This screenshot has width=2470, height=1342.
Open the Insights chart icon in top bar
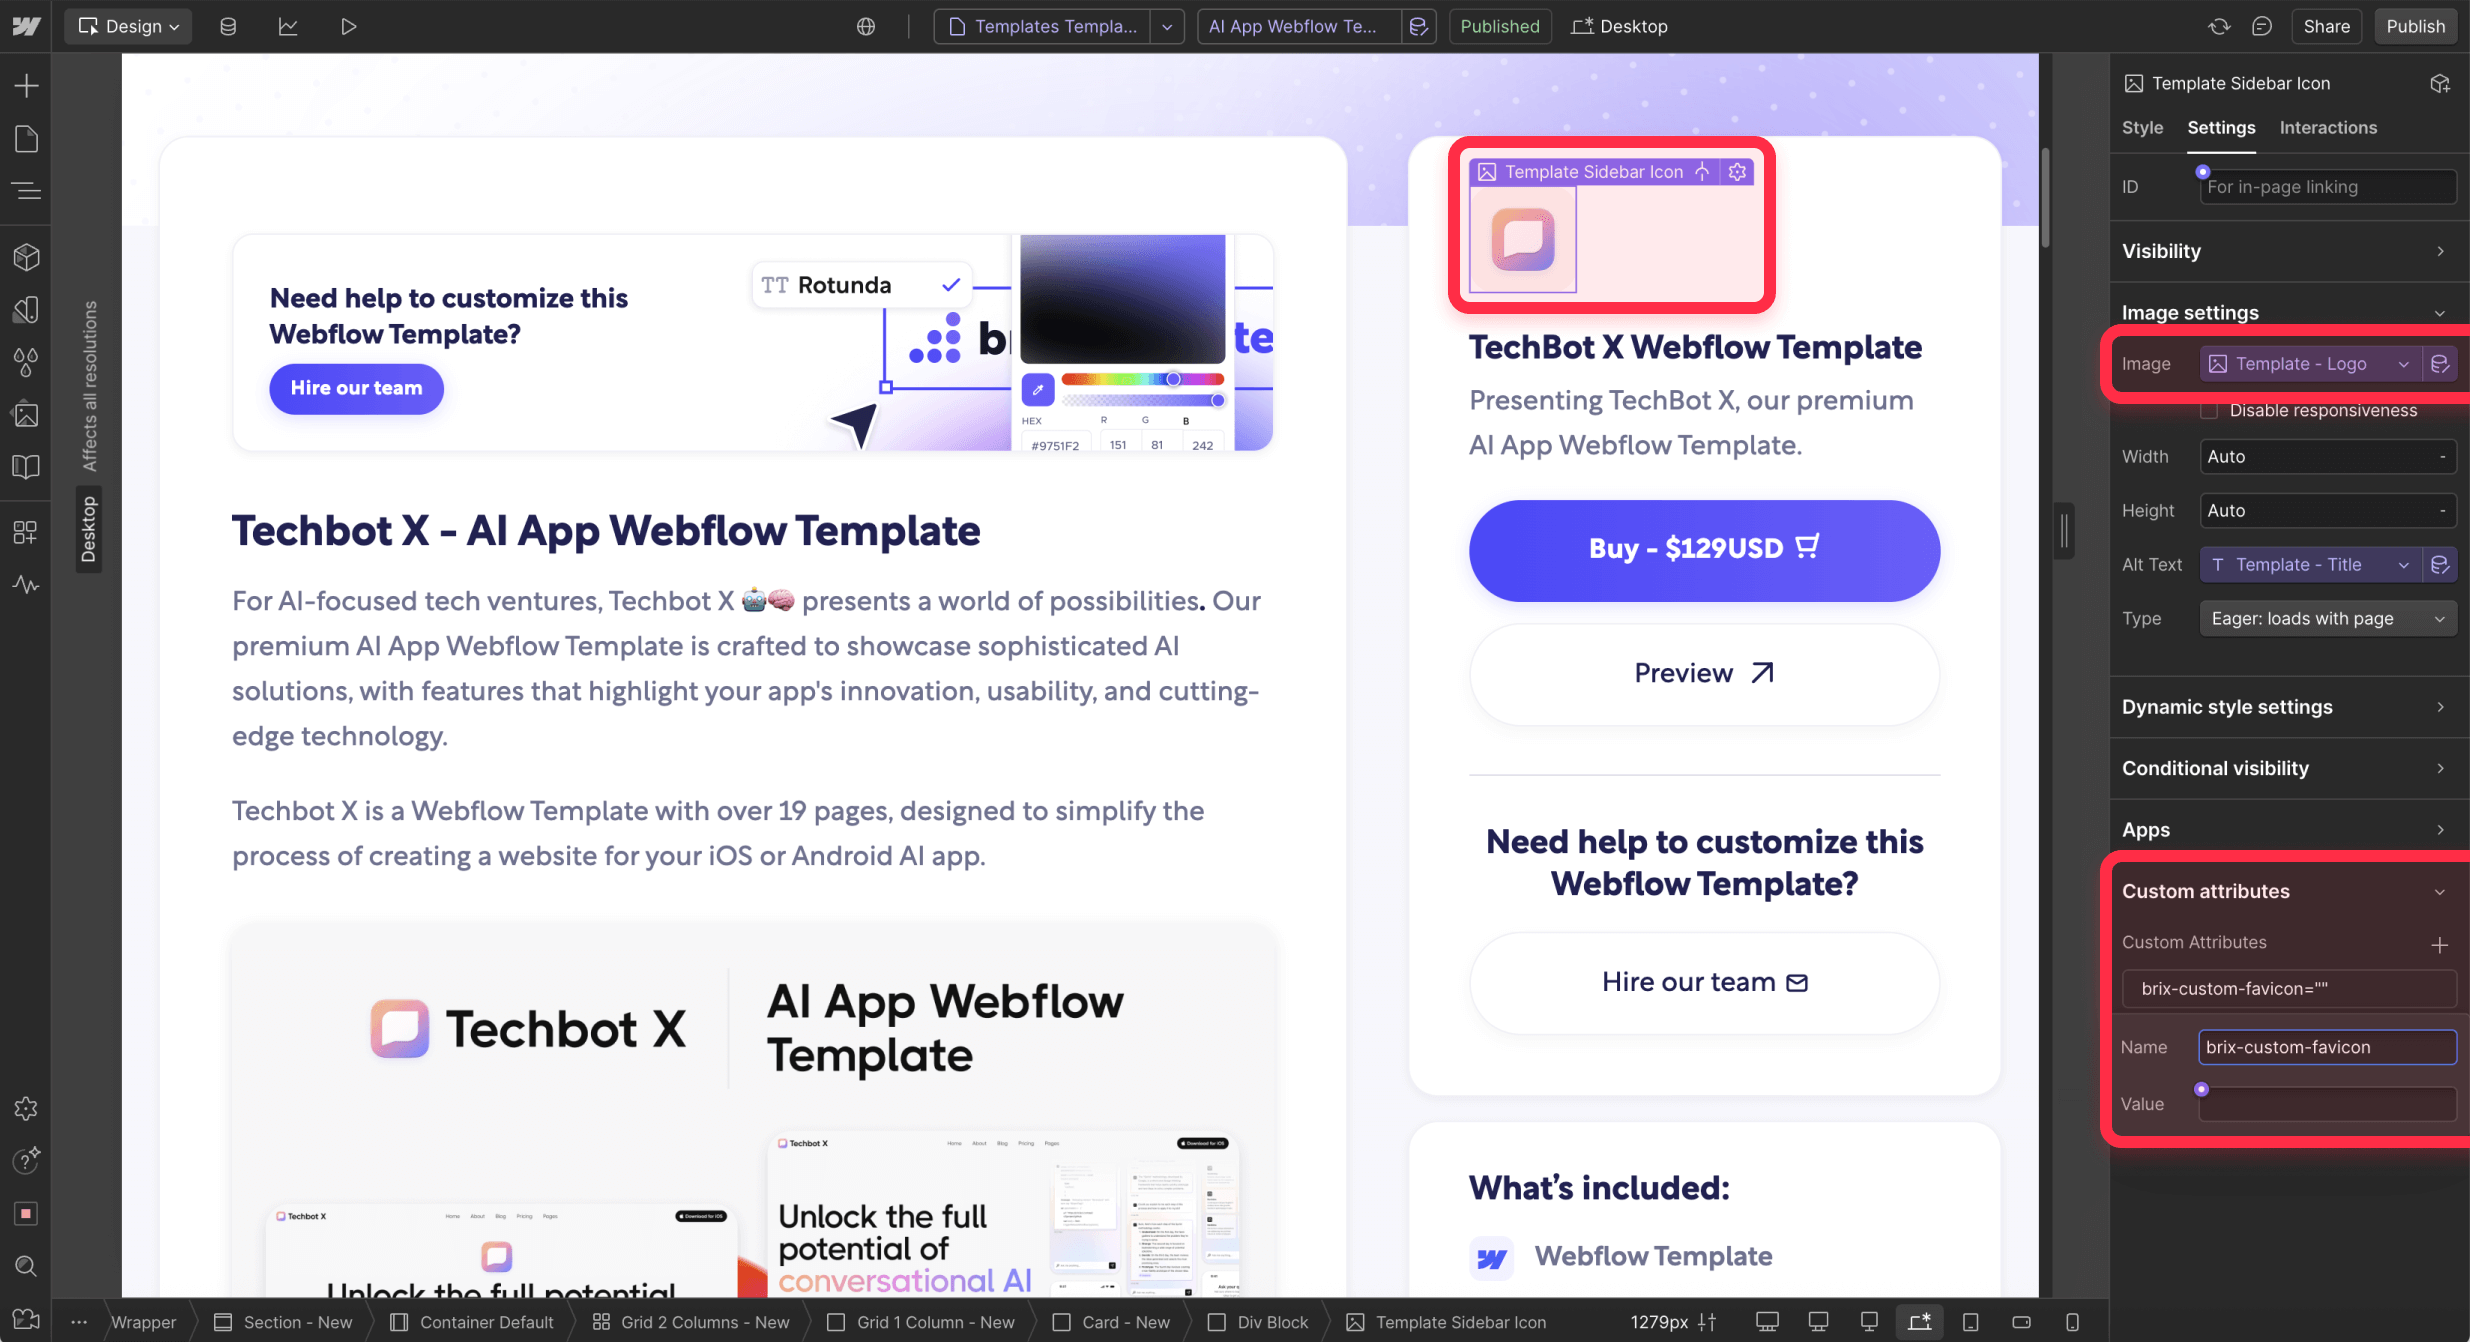click(288, 26)
